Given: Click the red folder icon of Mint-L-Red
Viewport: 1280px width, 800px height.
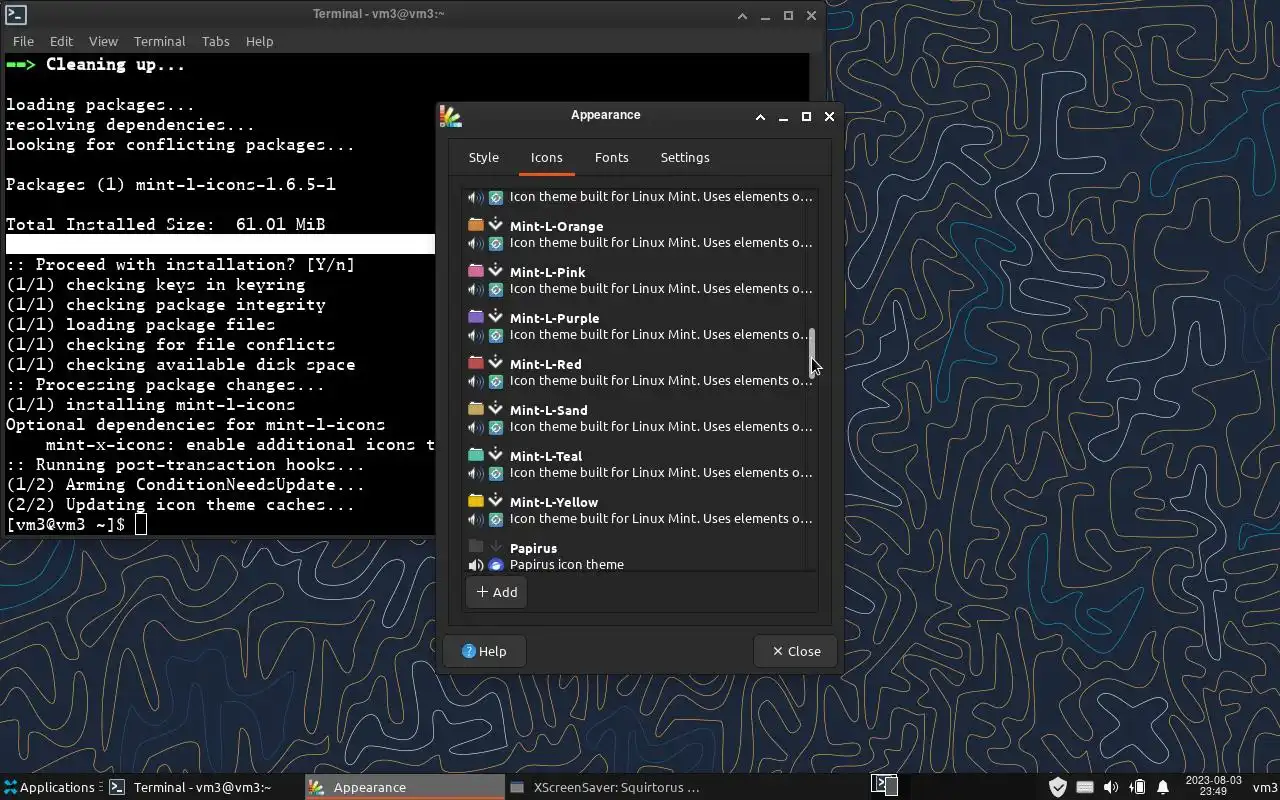Looking at the screenshot, I should [x=476, y=363].
